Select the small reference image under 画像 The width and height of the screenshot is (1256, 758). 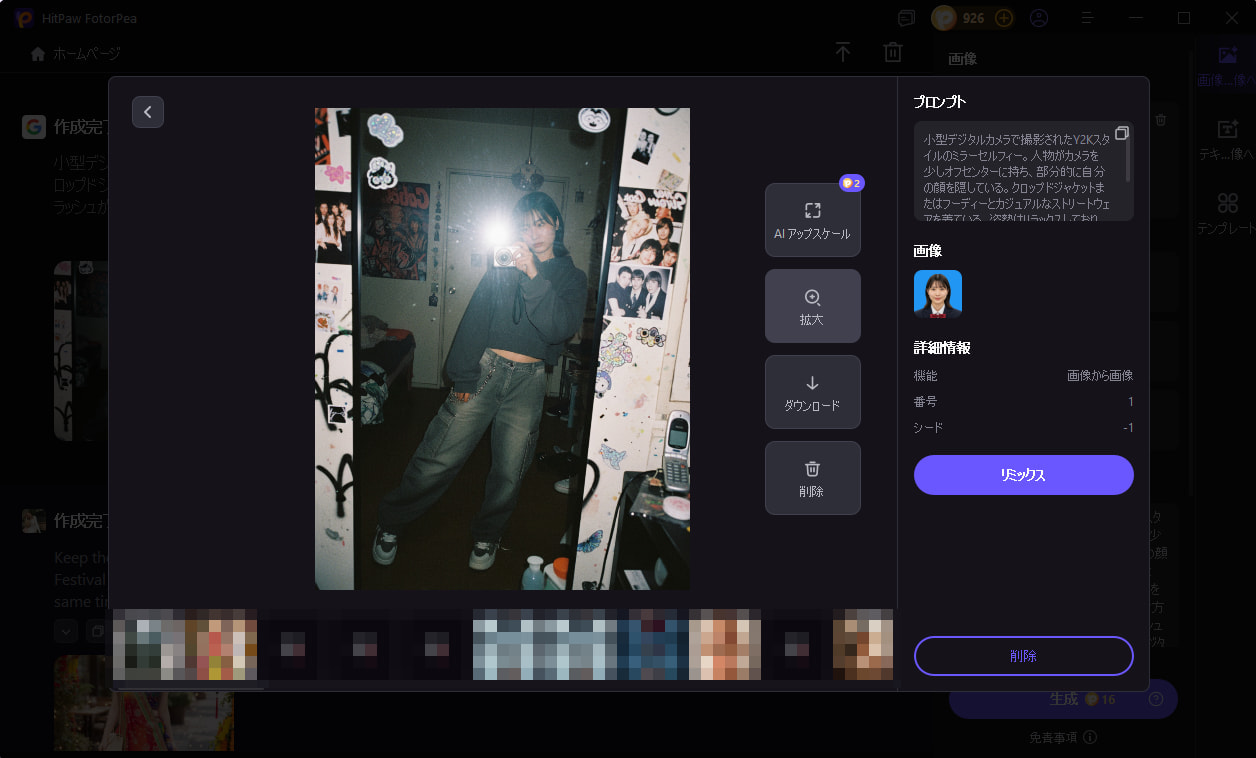pyautogui.click(x=937, y=294)
